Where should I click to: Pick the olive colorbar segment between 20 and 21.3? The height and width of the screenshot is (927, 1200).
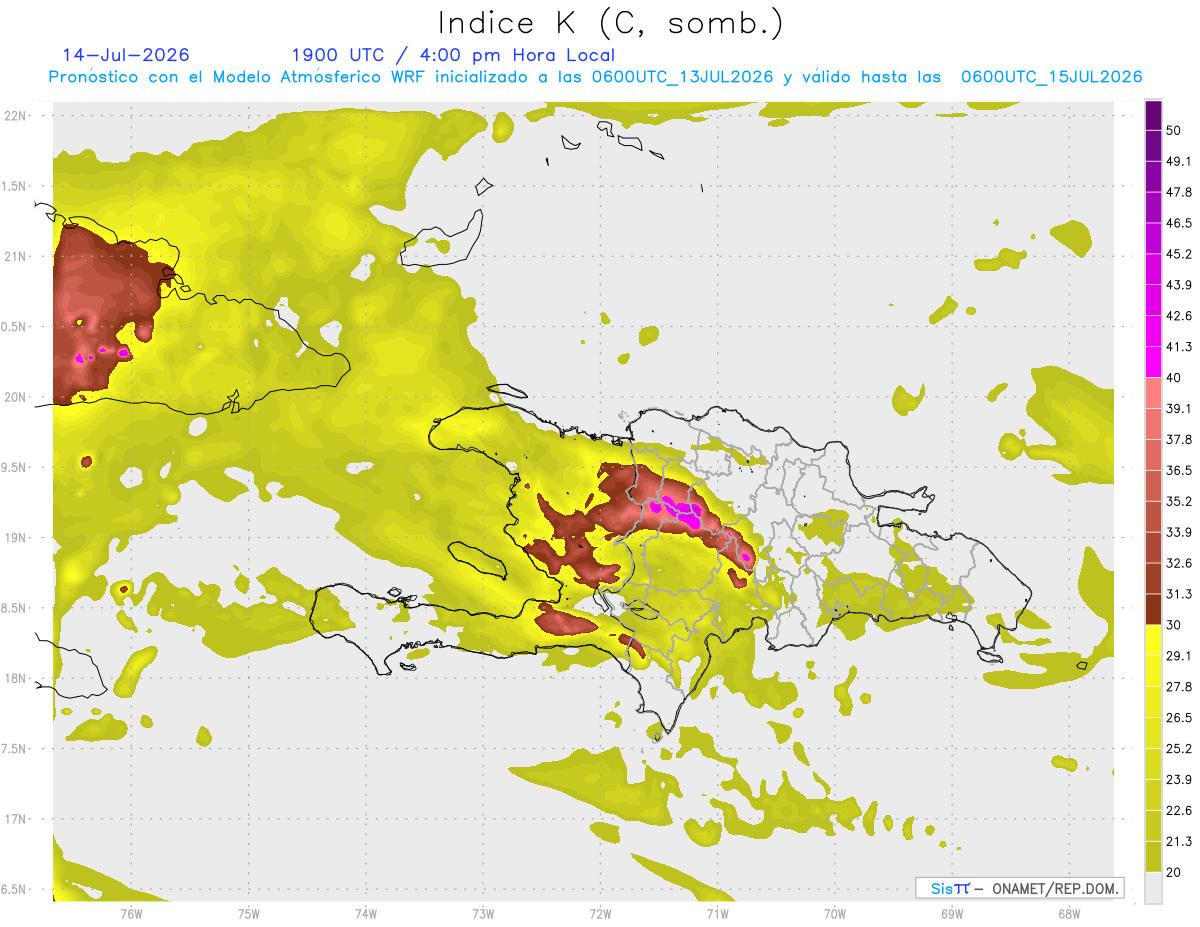point(1153,856)
